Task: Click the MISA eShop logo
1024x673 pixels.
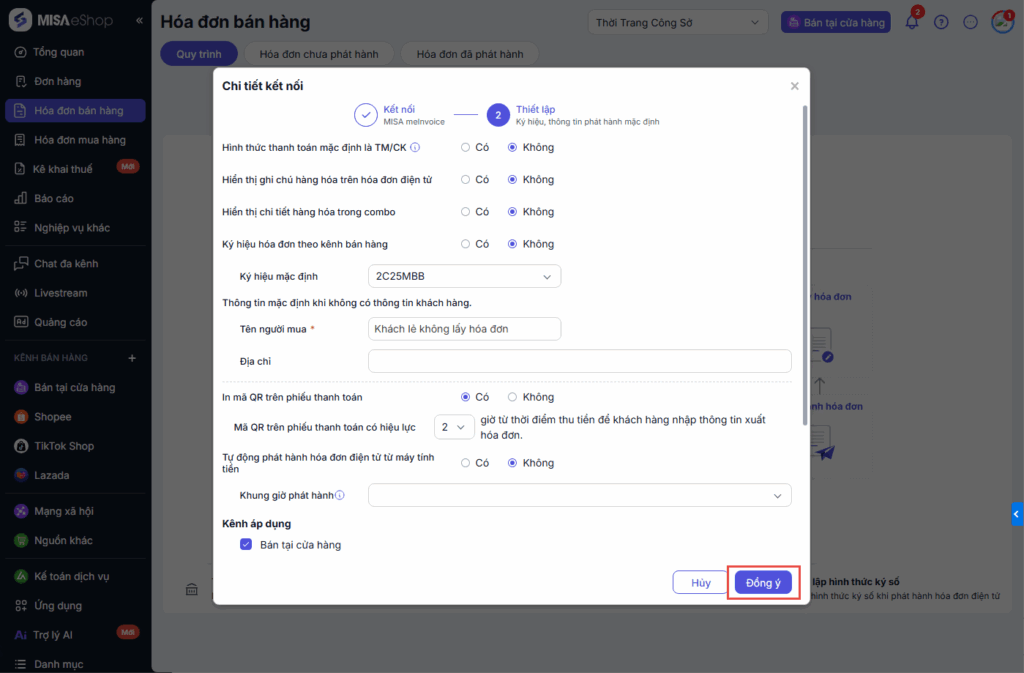Action: pyautogui.click(x=61, y=20)
